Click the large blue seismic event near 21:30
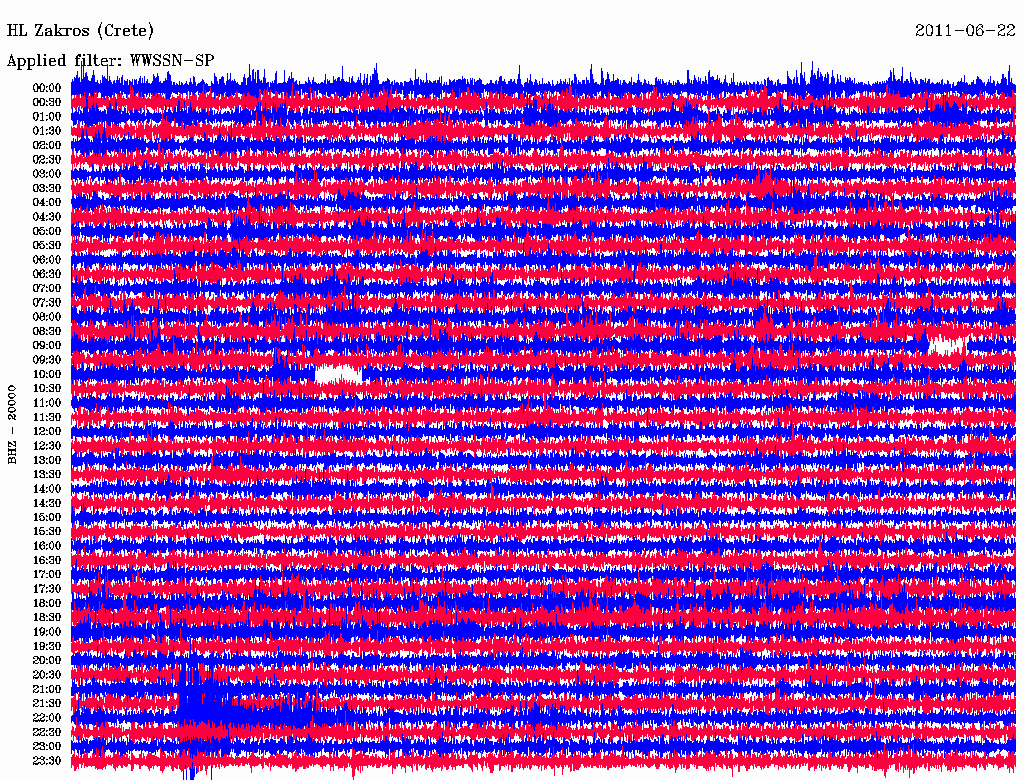Viewport: 1024px width, 780px height. click(x=200, y=705)
